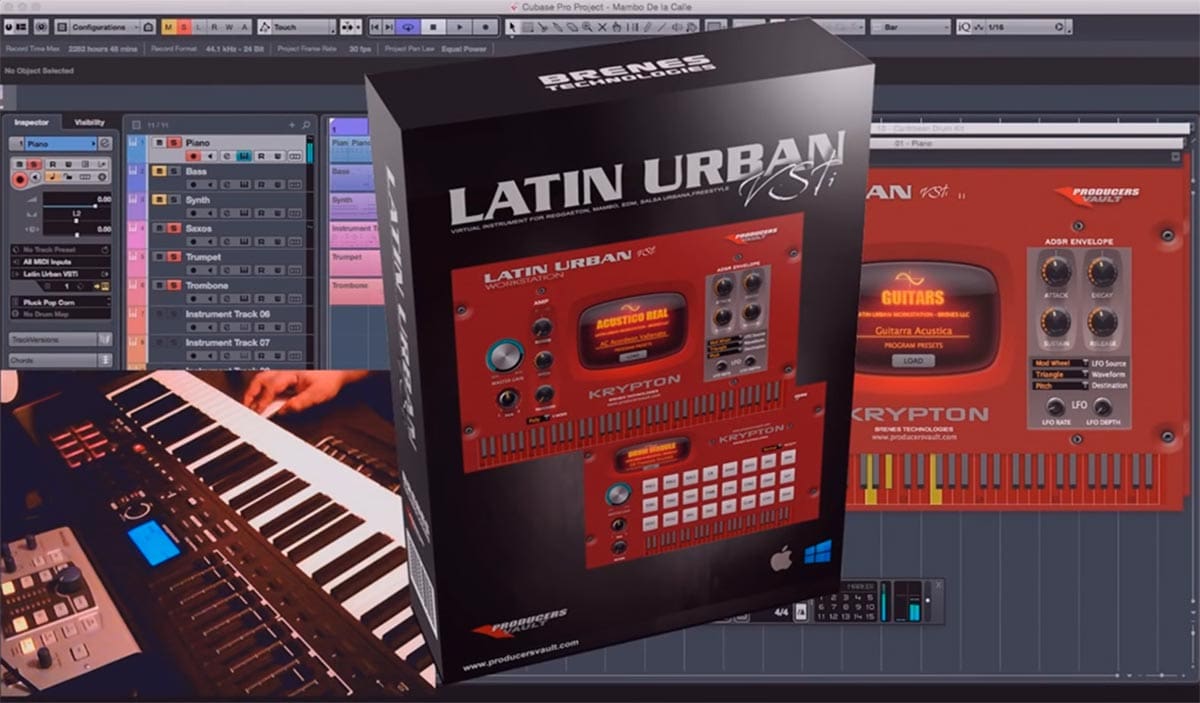
Task: Switch to the Visibility tab
Action: pos(90,122)
